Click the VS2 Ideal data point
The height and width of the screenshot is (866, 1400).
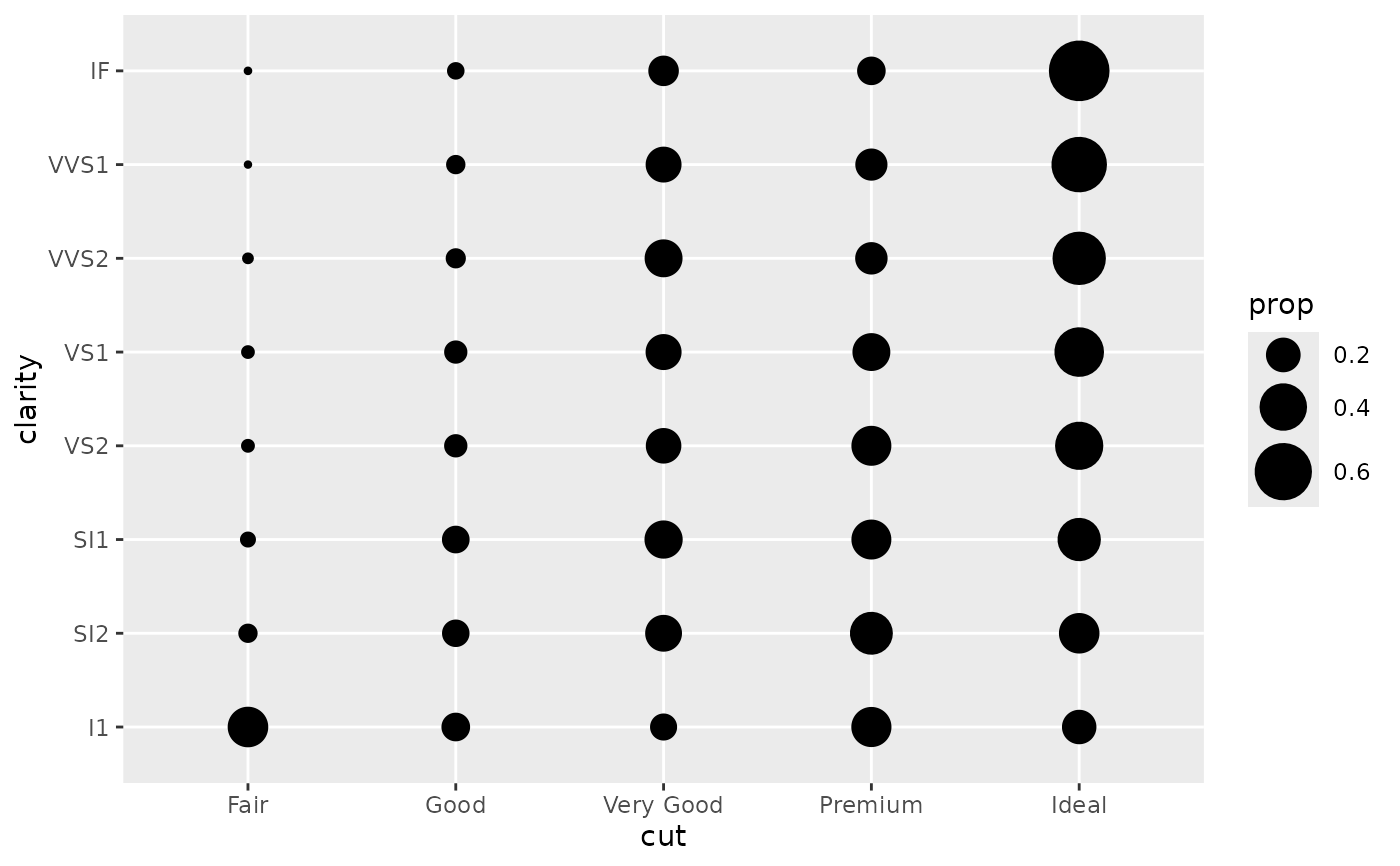click(x=1079, y=446)
